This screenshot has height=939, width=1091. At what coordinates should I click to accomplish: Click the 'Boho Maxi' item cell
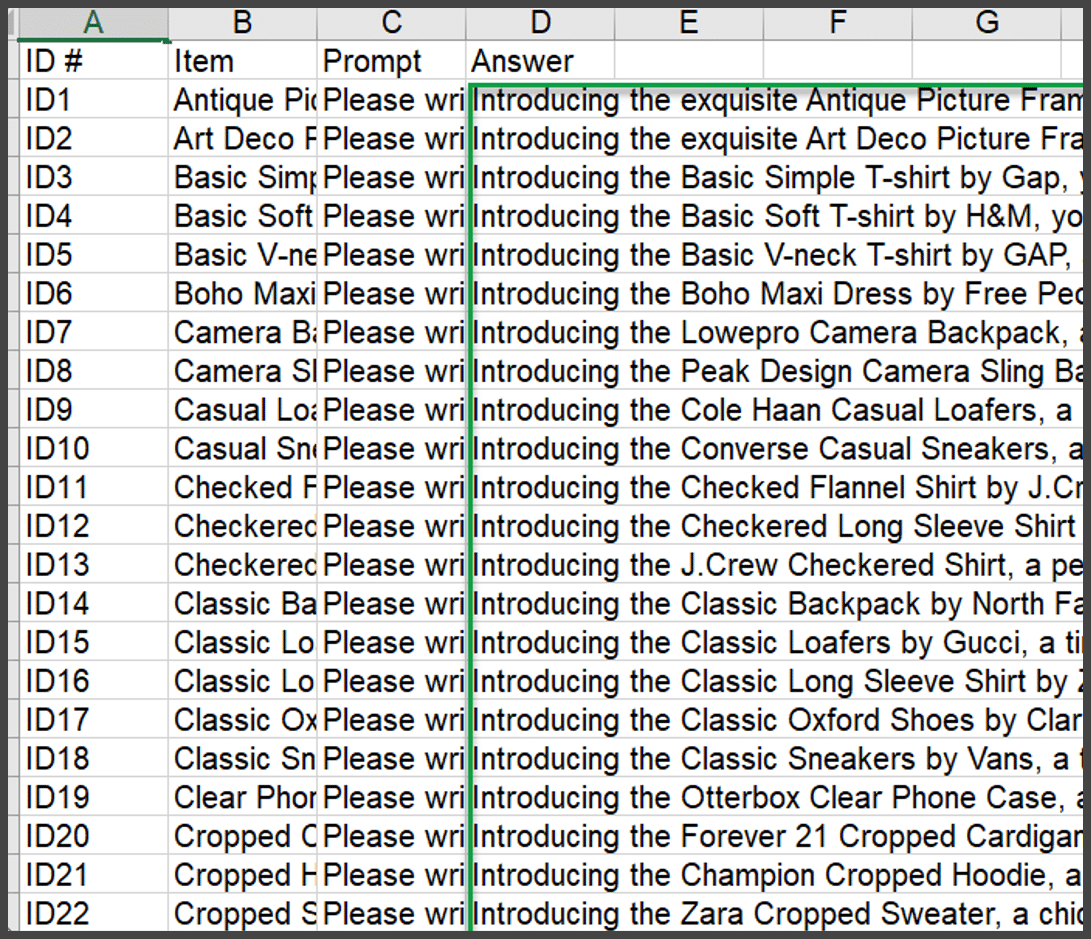(242, 294)
